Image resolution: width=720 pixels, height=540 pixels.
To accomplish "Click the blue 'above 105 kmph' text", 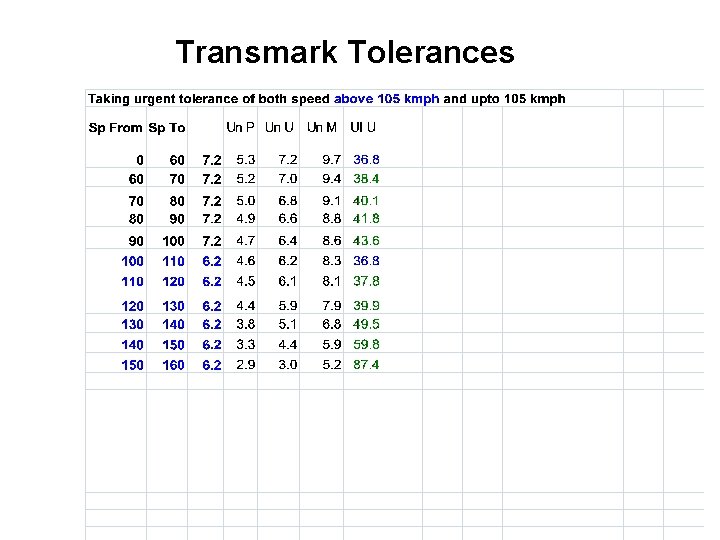I will 386,99.
